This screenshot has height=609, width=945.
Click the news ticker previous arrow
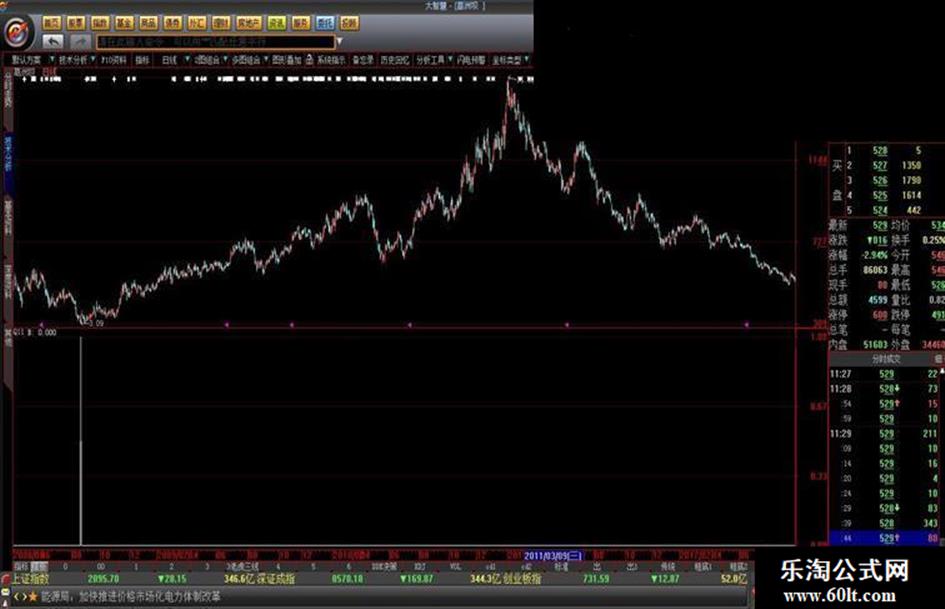[17, 597]
